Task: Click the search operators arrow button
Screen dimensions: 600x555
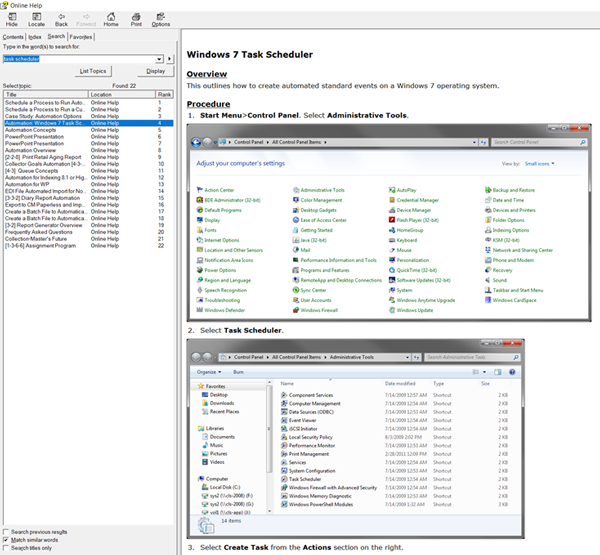Action: [170, 59]
